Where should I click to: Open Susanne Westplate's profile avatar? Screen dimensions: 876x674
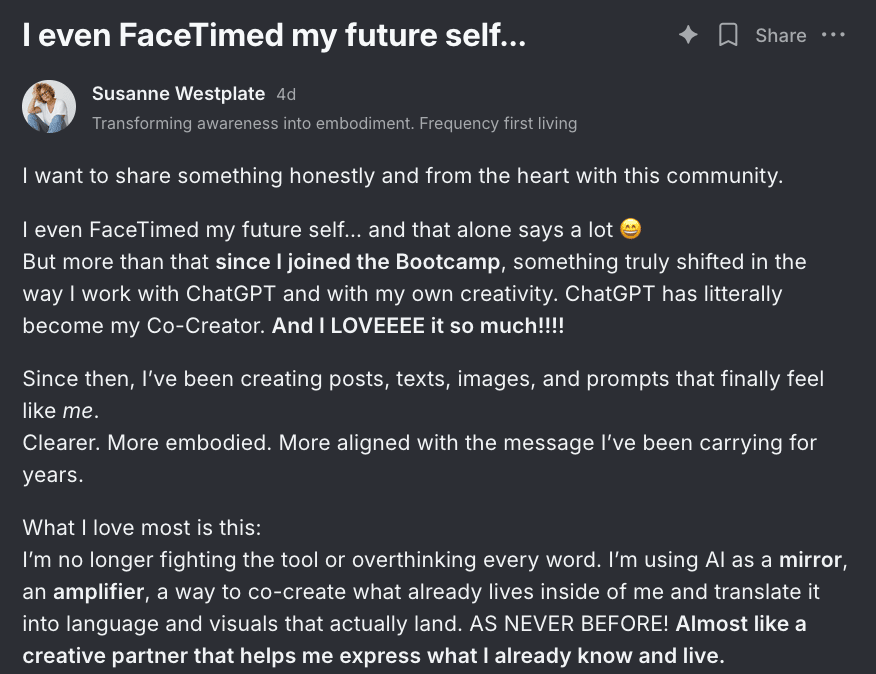(49, 107)
